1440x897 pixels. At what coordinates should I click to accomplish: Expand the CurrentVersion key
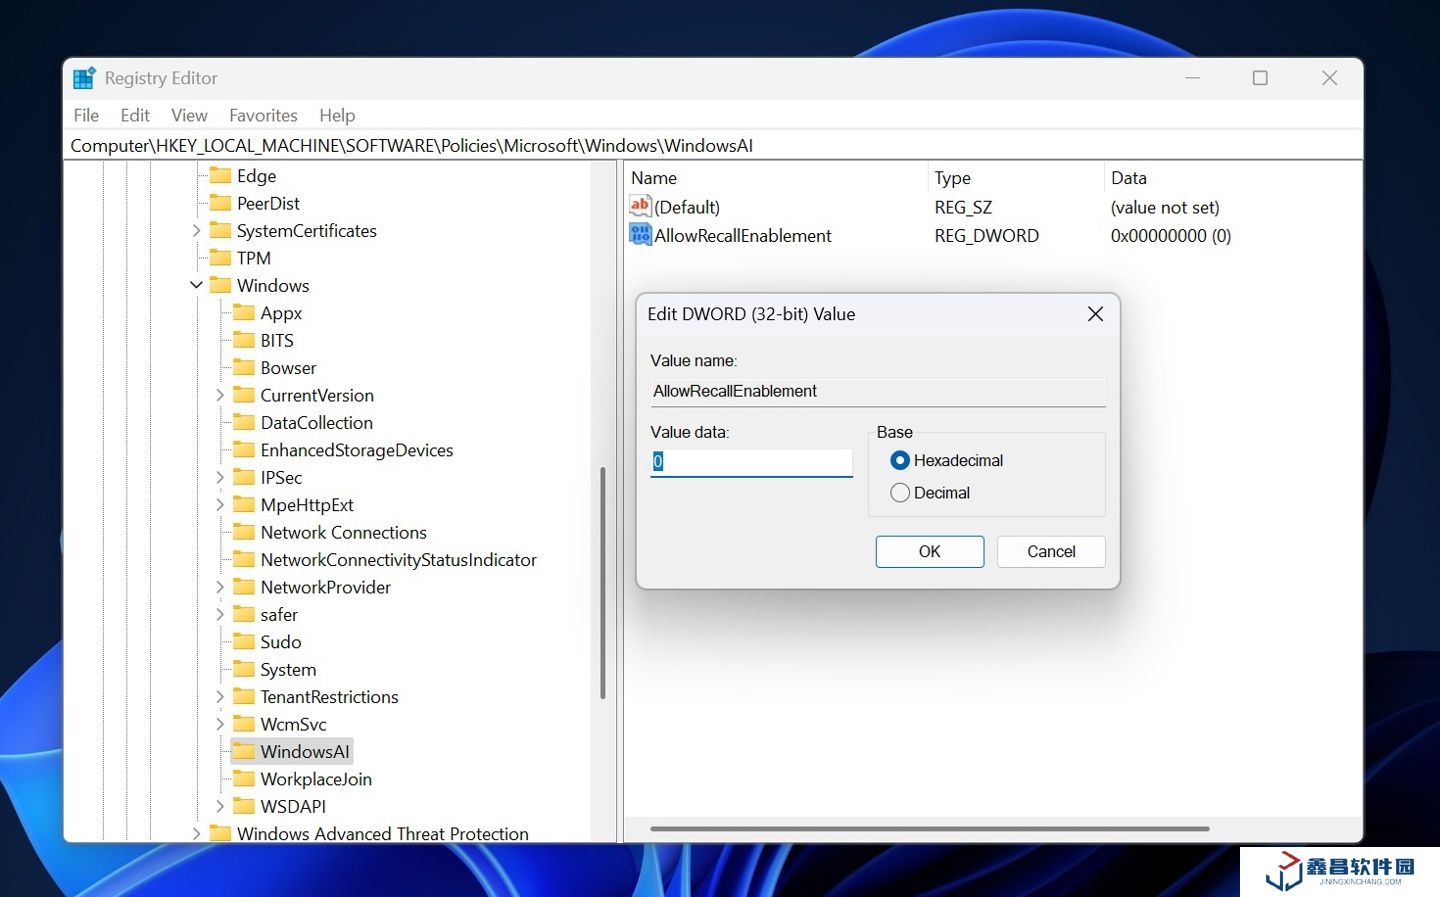coord(220,396)
